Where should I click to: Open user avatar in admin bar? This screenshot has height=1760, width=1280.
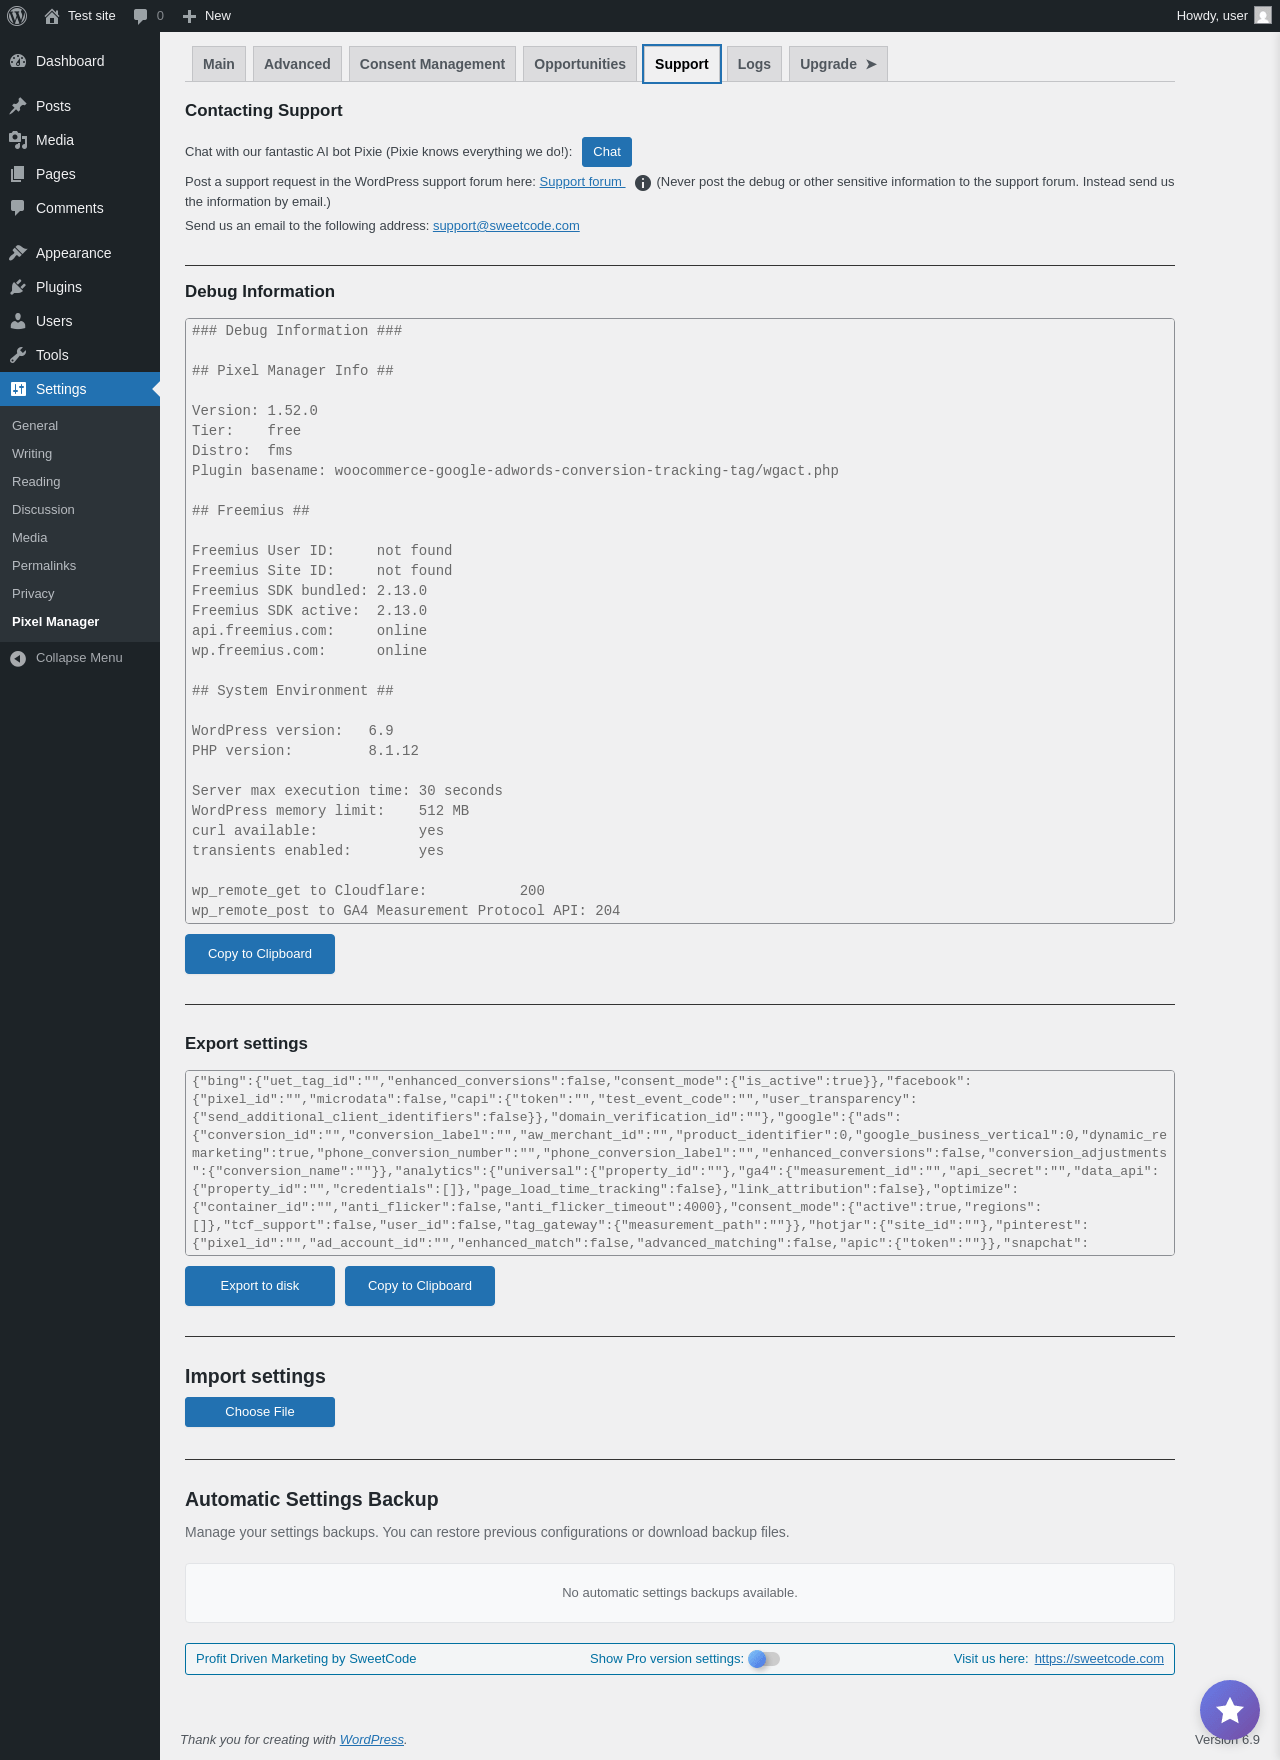1263,16
